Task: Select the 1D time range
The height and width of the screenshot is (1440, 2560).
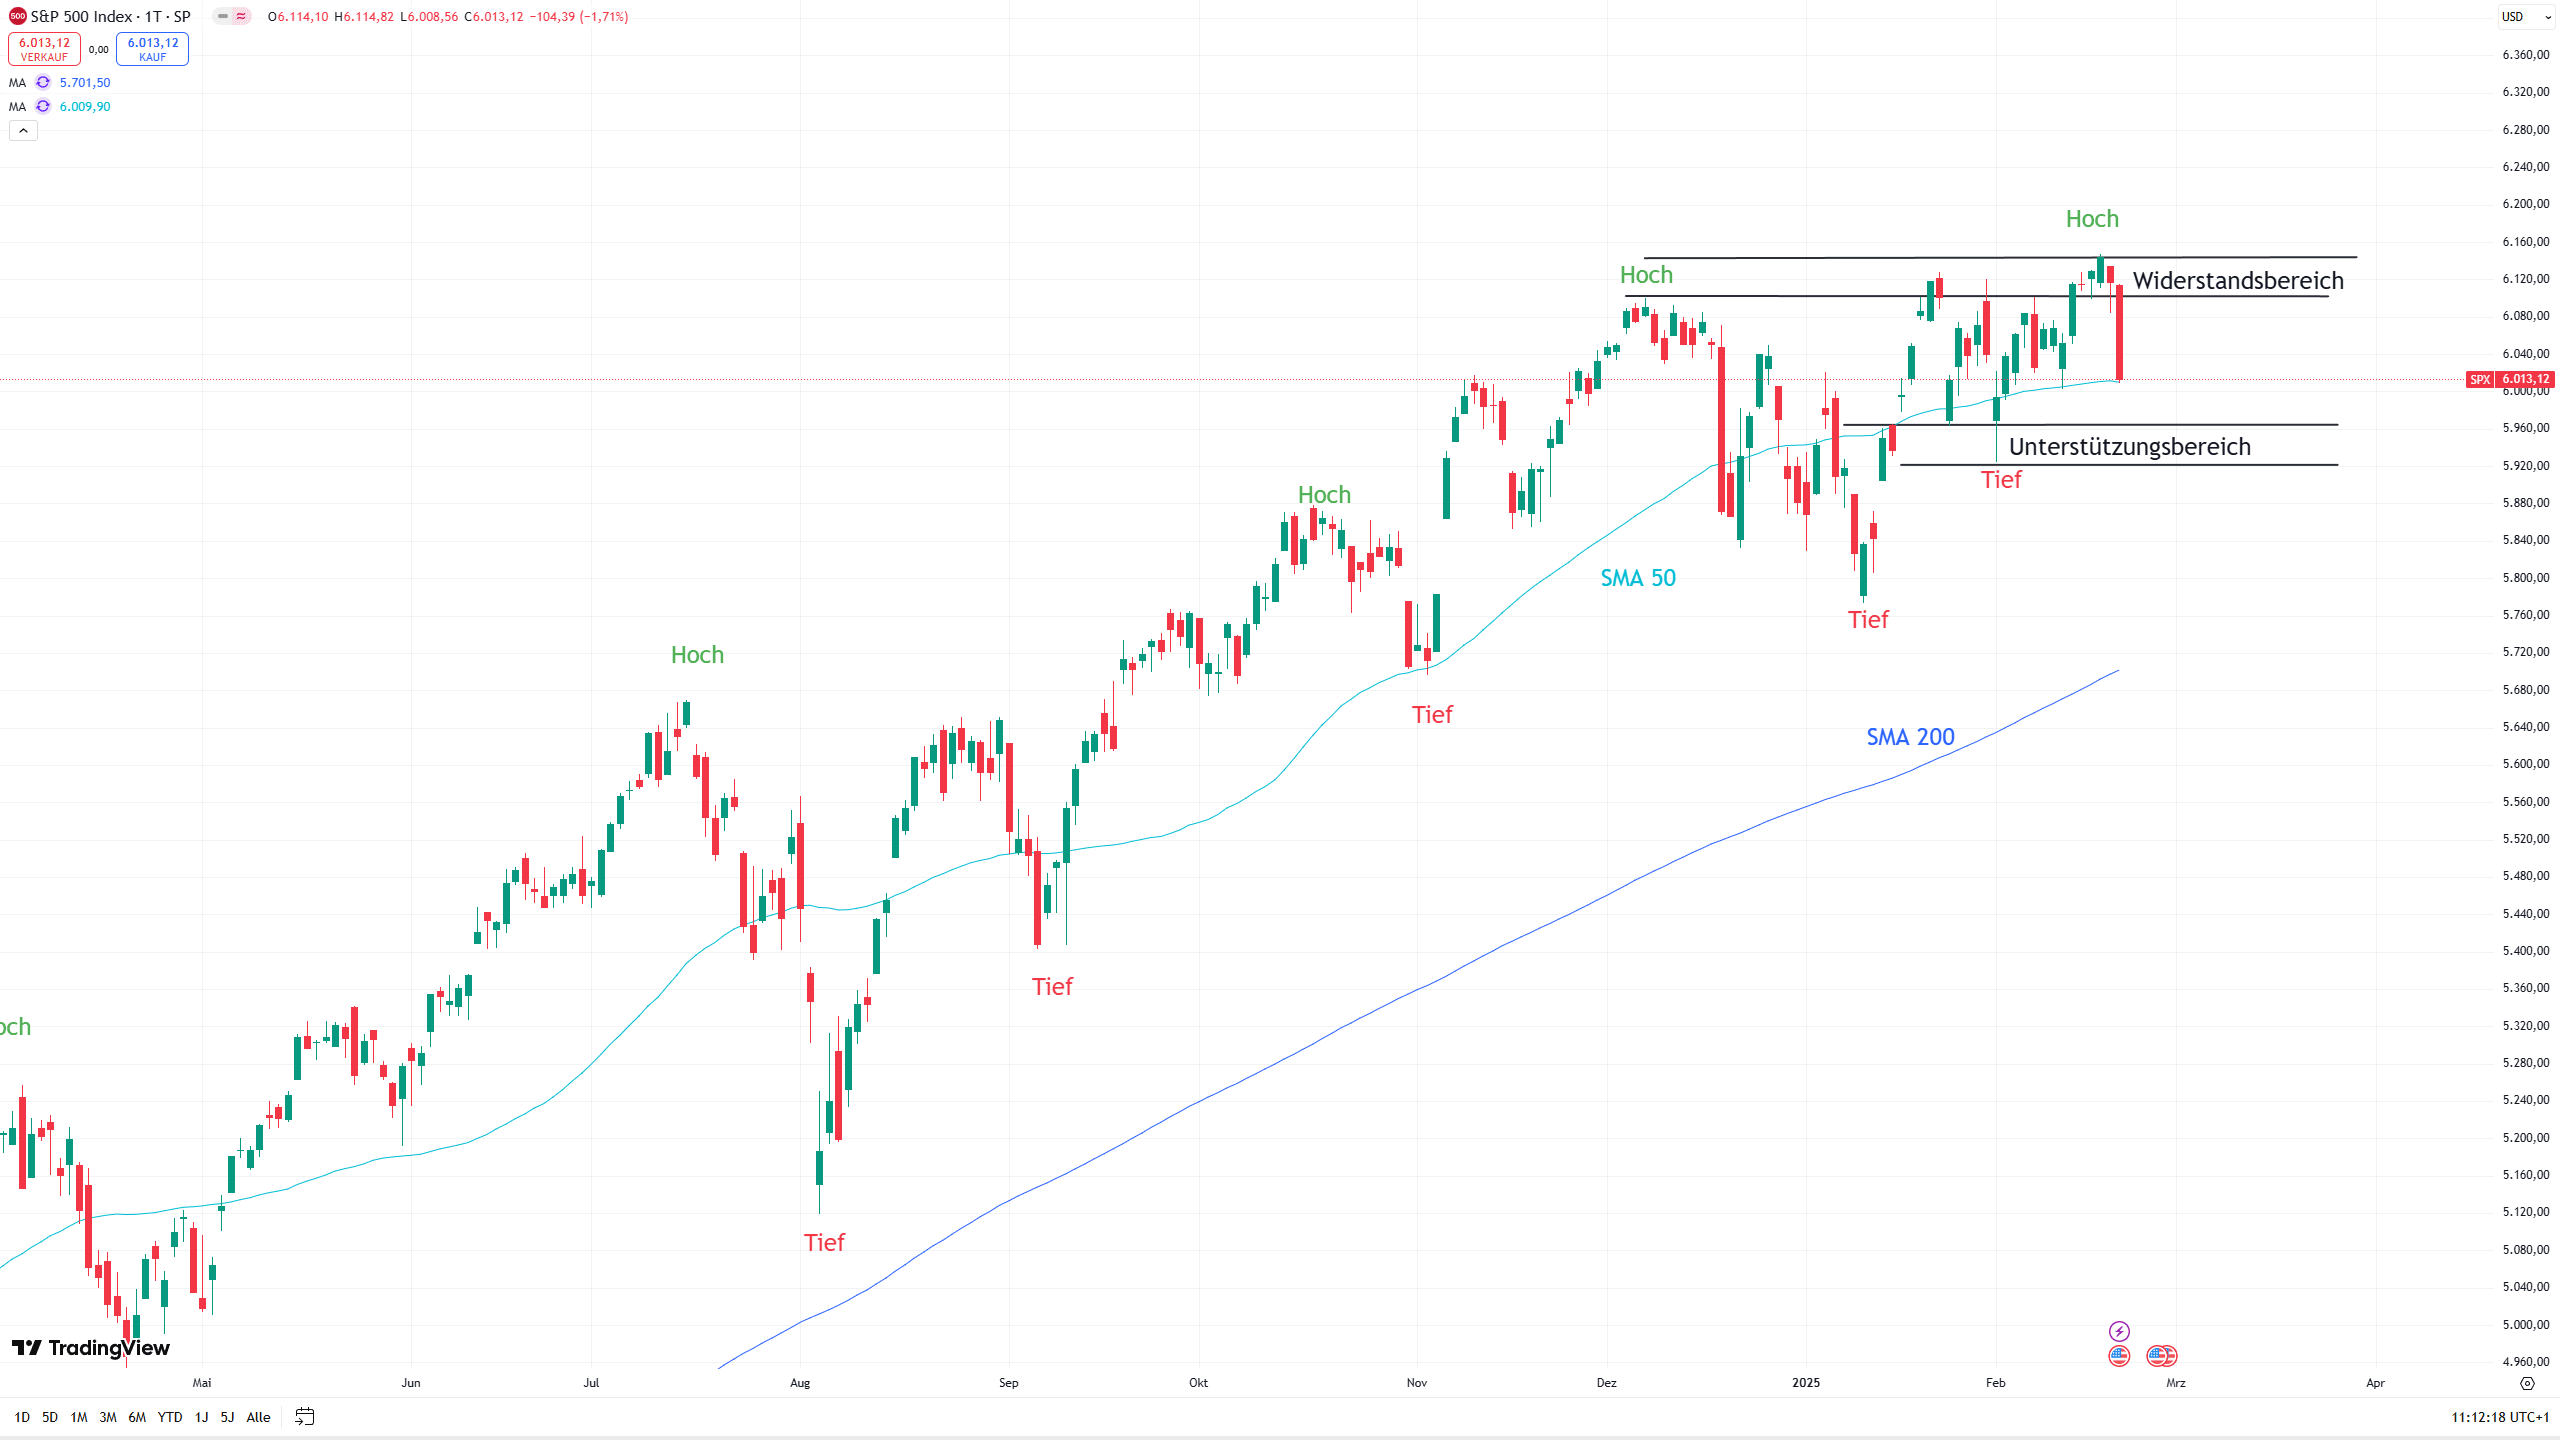Action: (22, 1417)
